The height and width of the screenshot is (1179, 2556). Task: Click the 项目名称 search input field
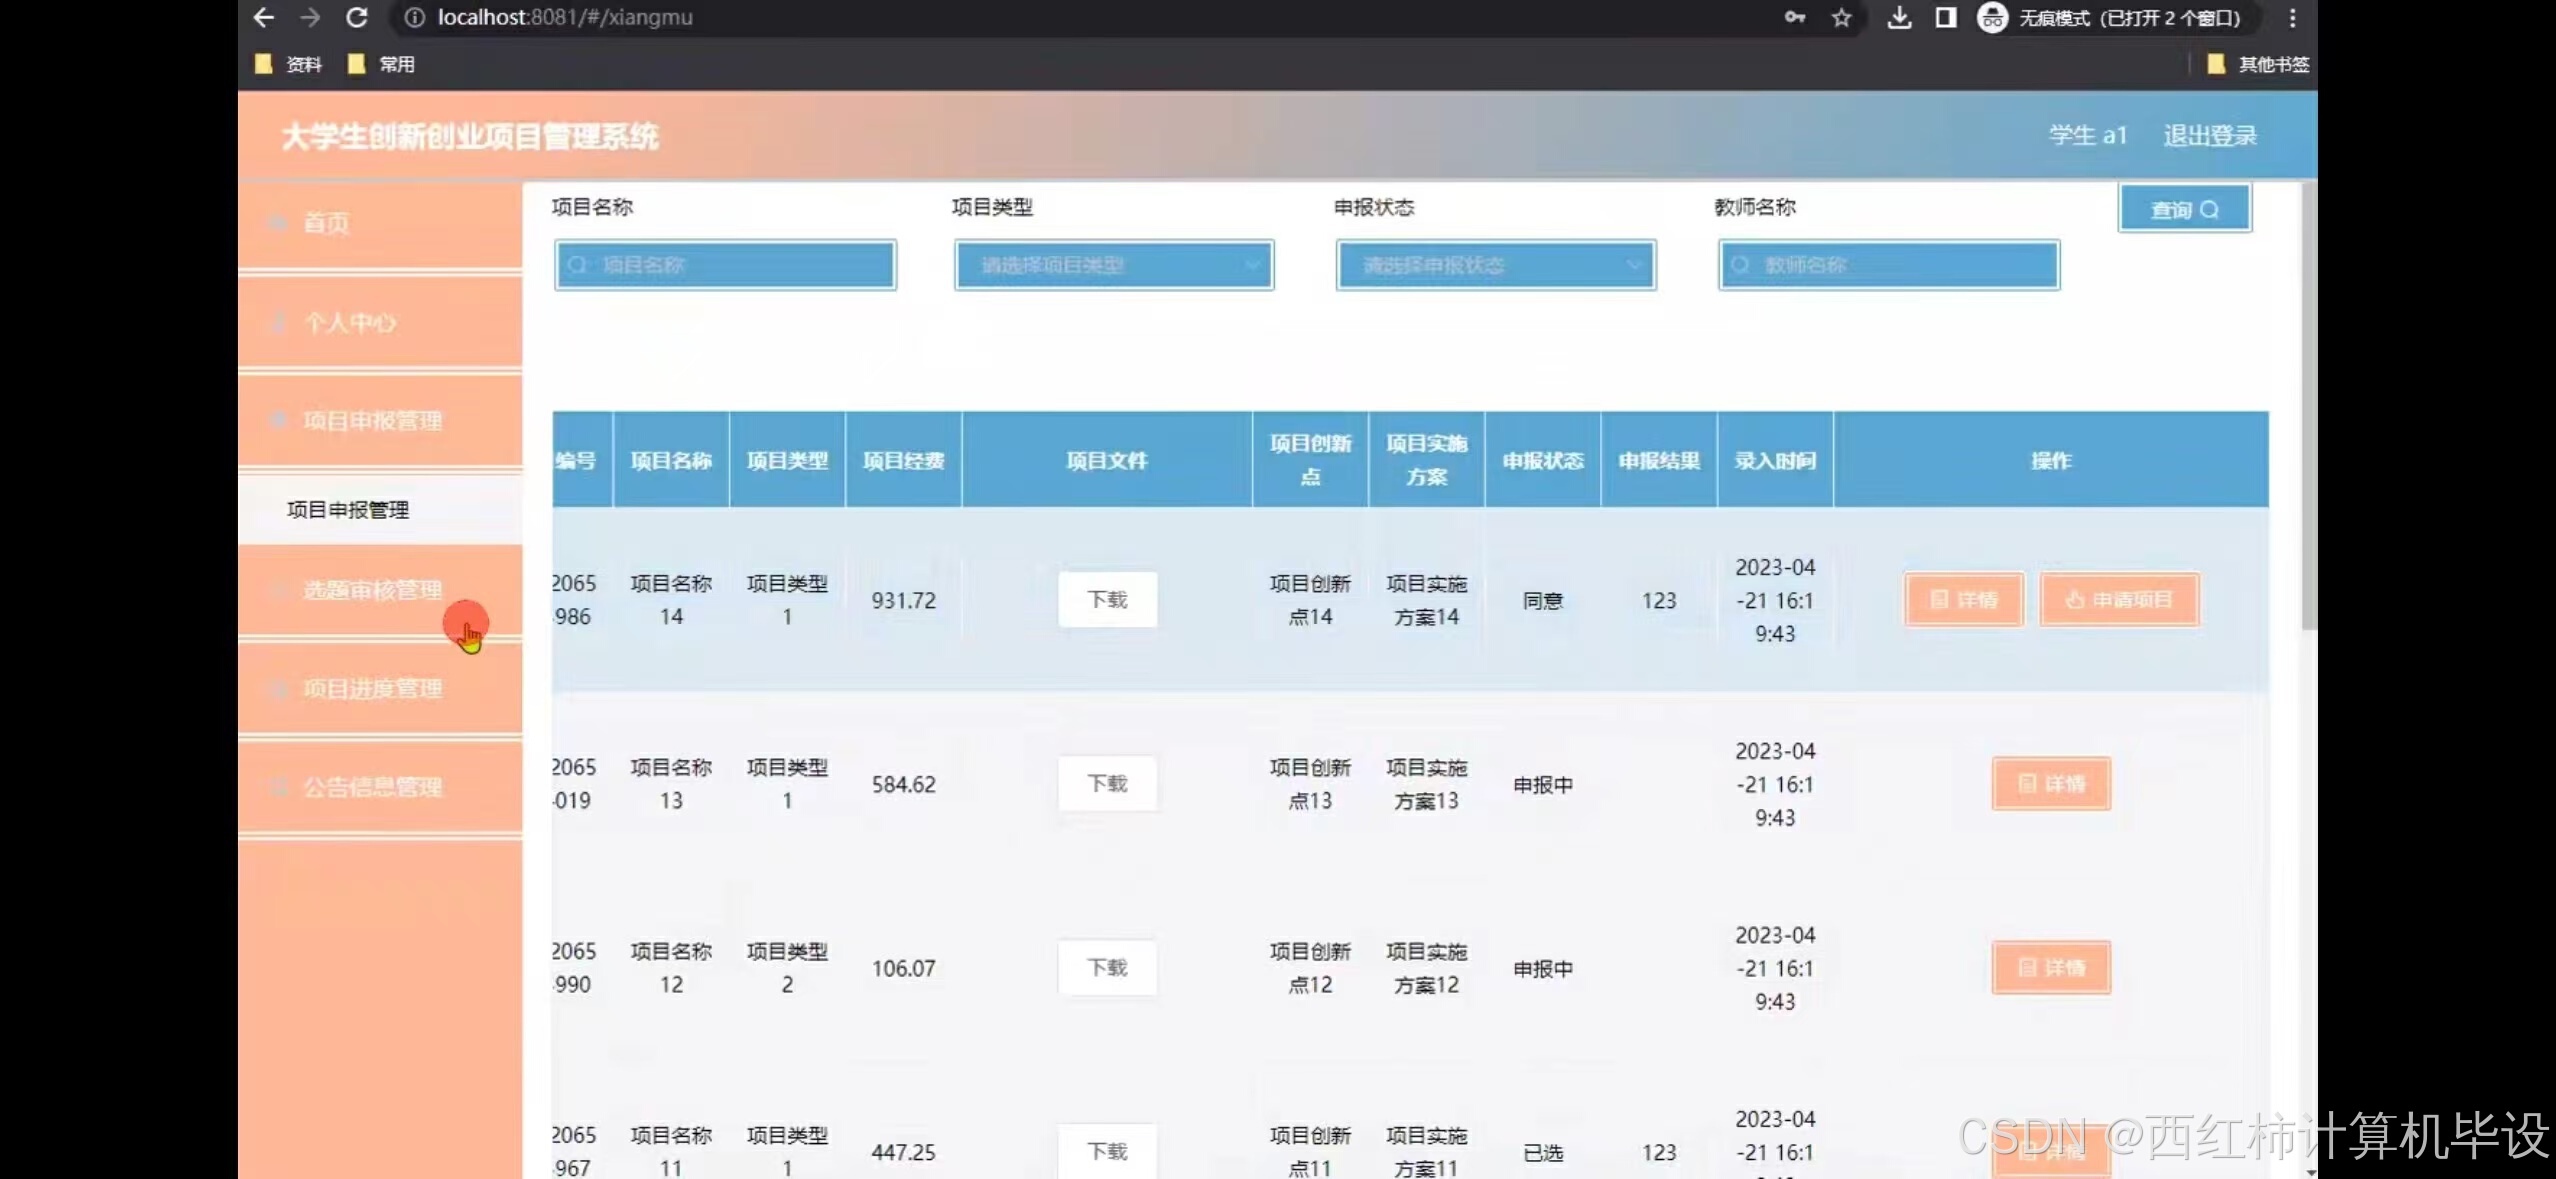click(x=726, y=265)
